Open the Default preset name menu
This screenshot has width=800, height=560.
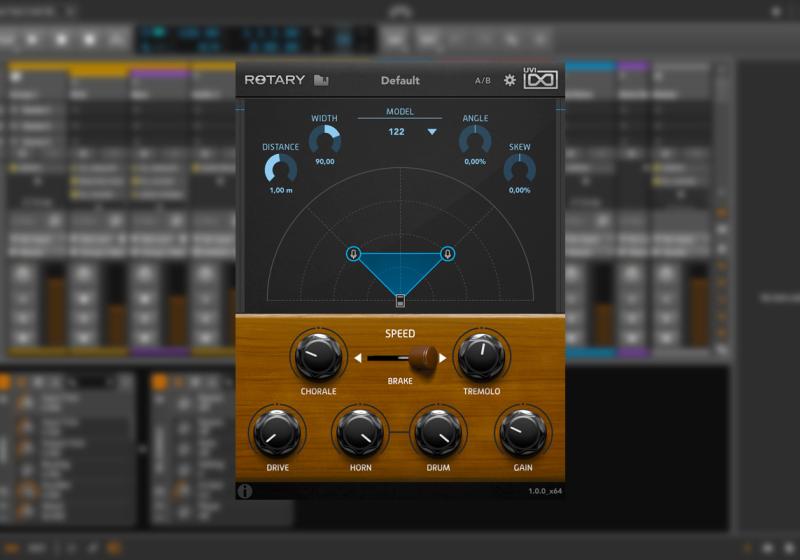[400, 80]
